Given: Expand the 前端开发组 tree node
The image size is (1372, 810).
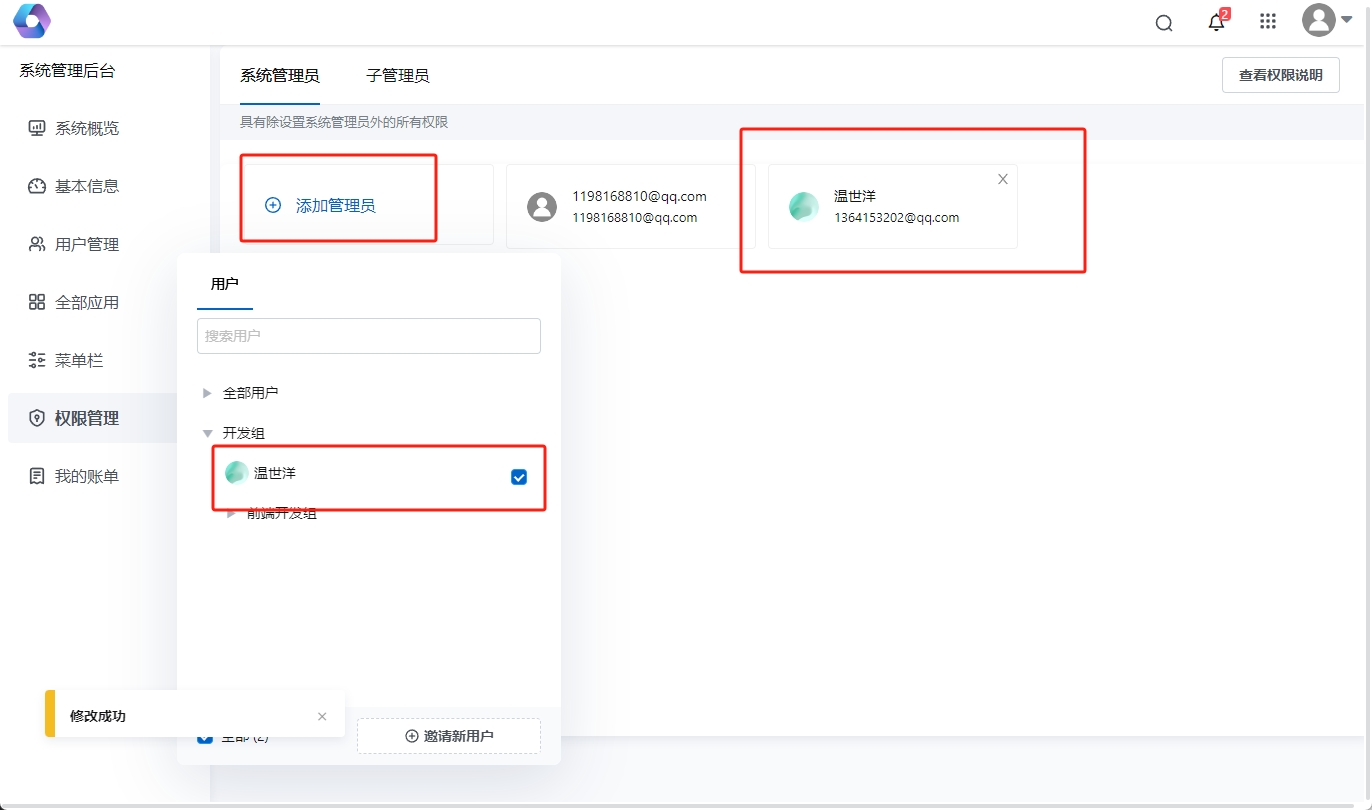Looking at the screenshot, I should (231, 513).
